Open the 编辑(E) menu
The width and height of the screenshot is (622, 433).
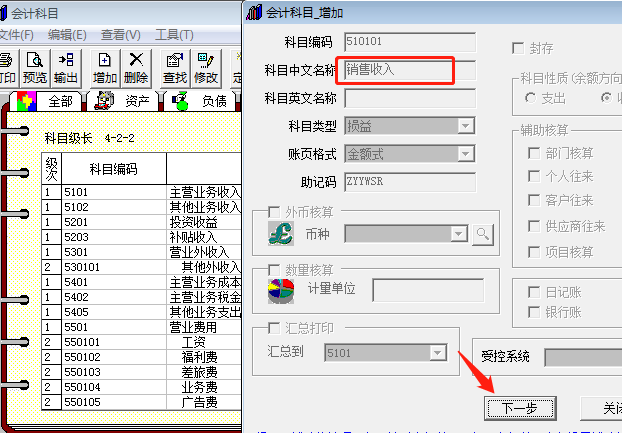click(67, 35)
